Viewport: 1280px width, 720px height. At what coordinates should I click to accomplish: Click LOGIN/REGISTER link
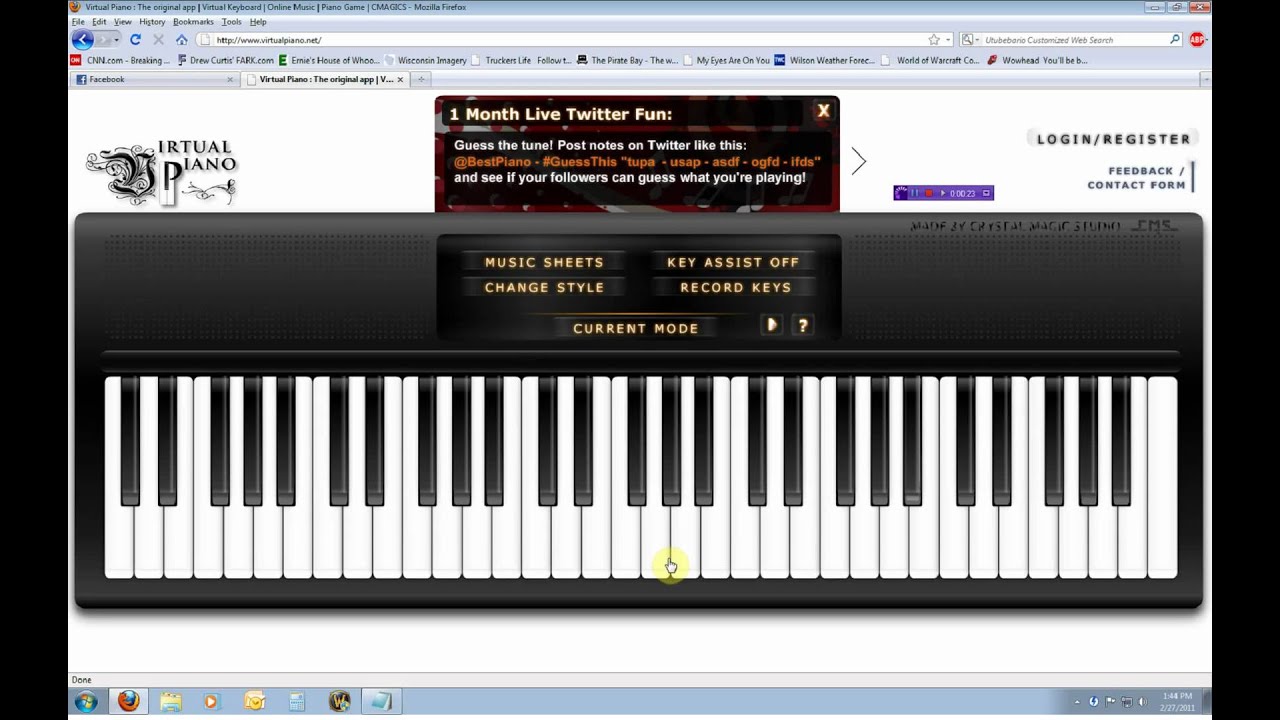(1113, 139)
